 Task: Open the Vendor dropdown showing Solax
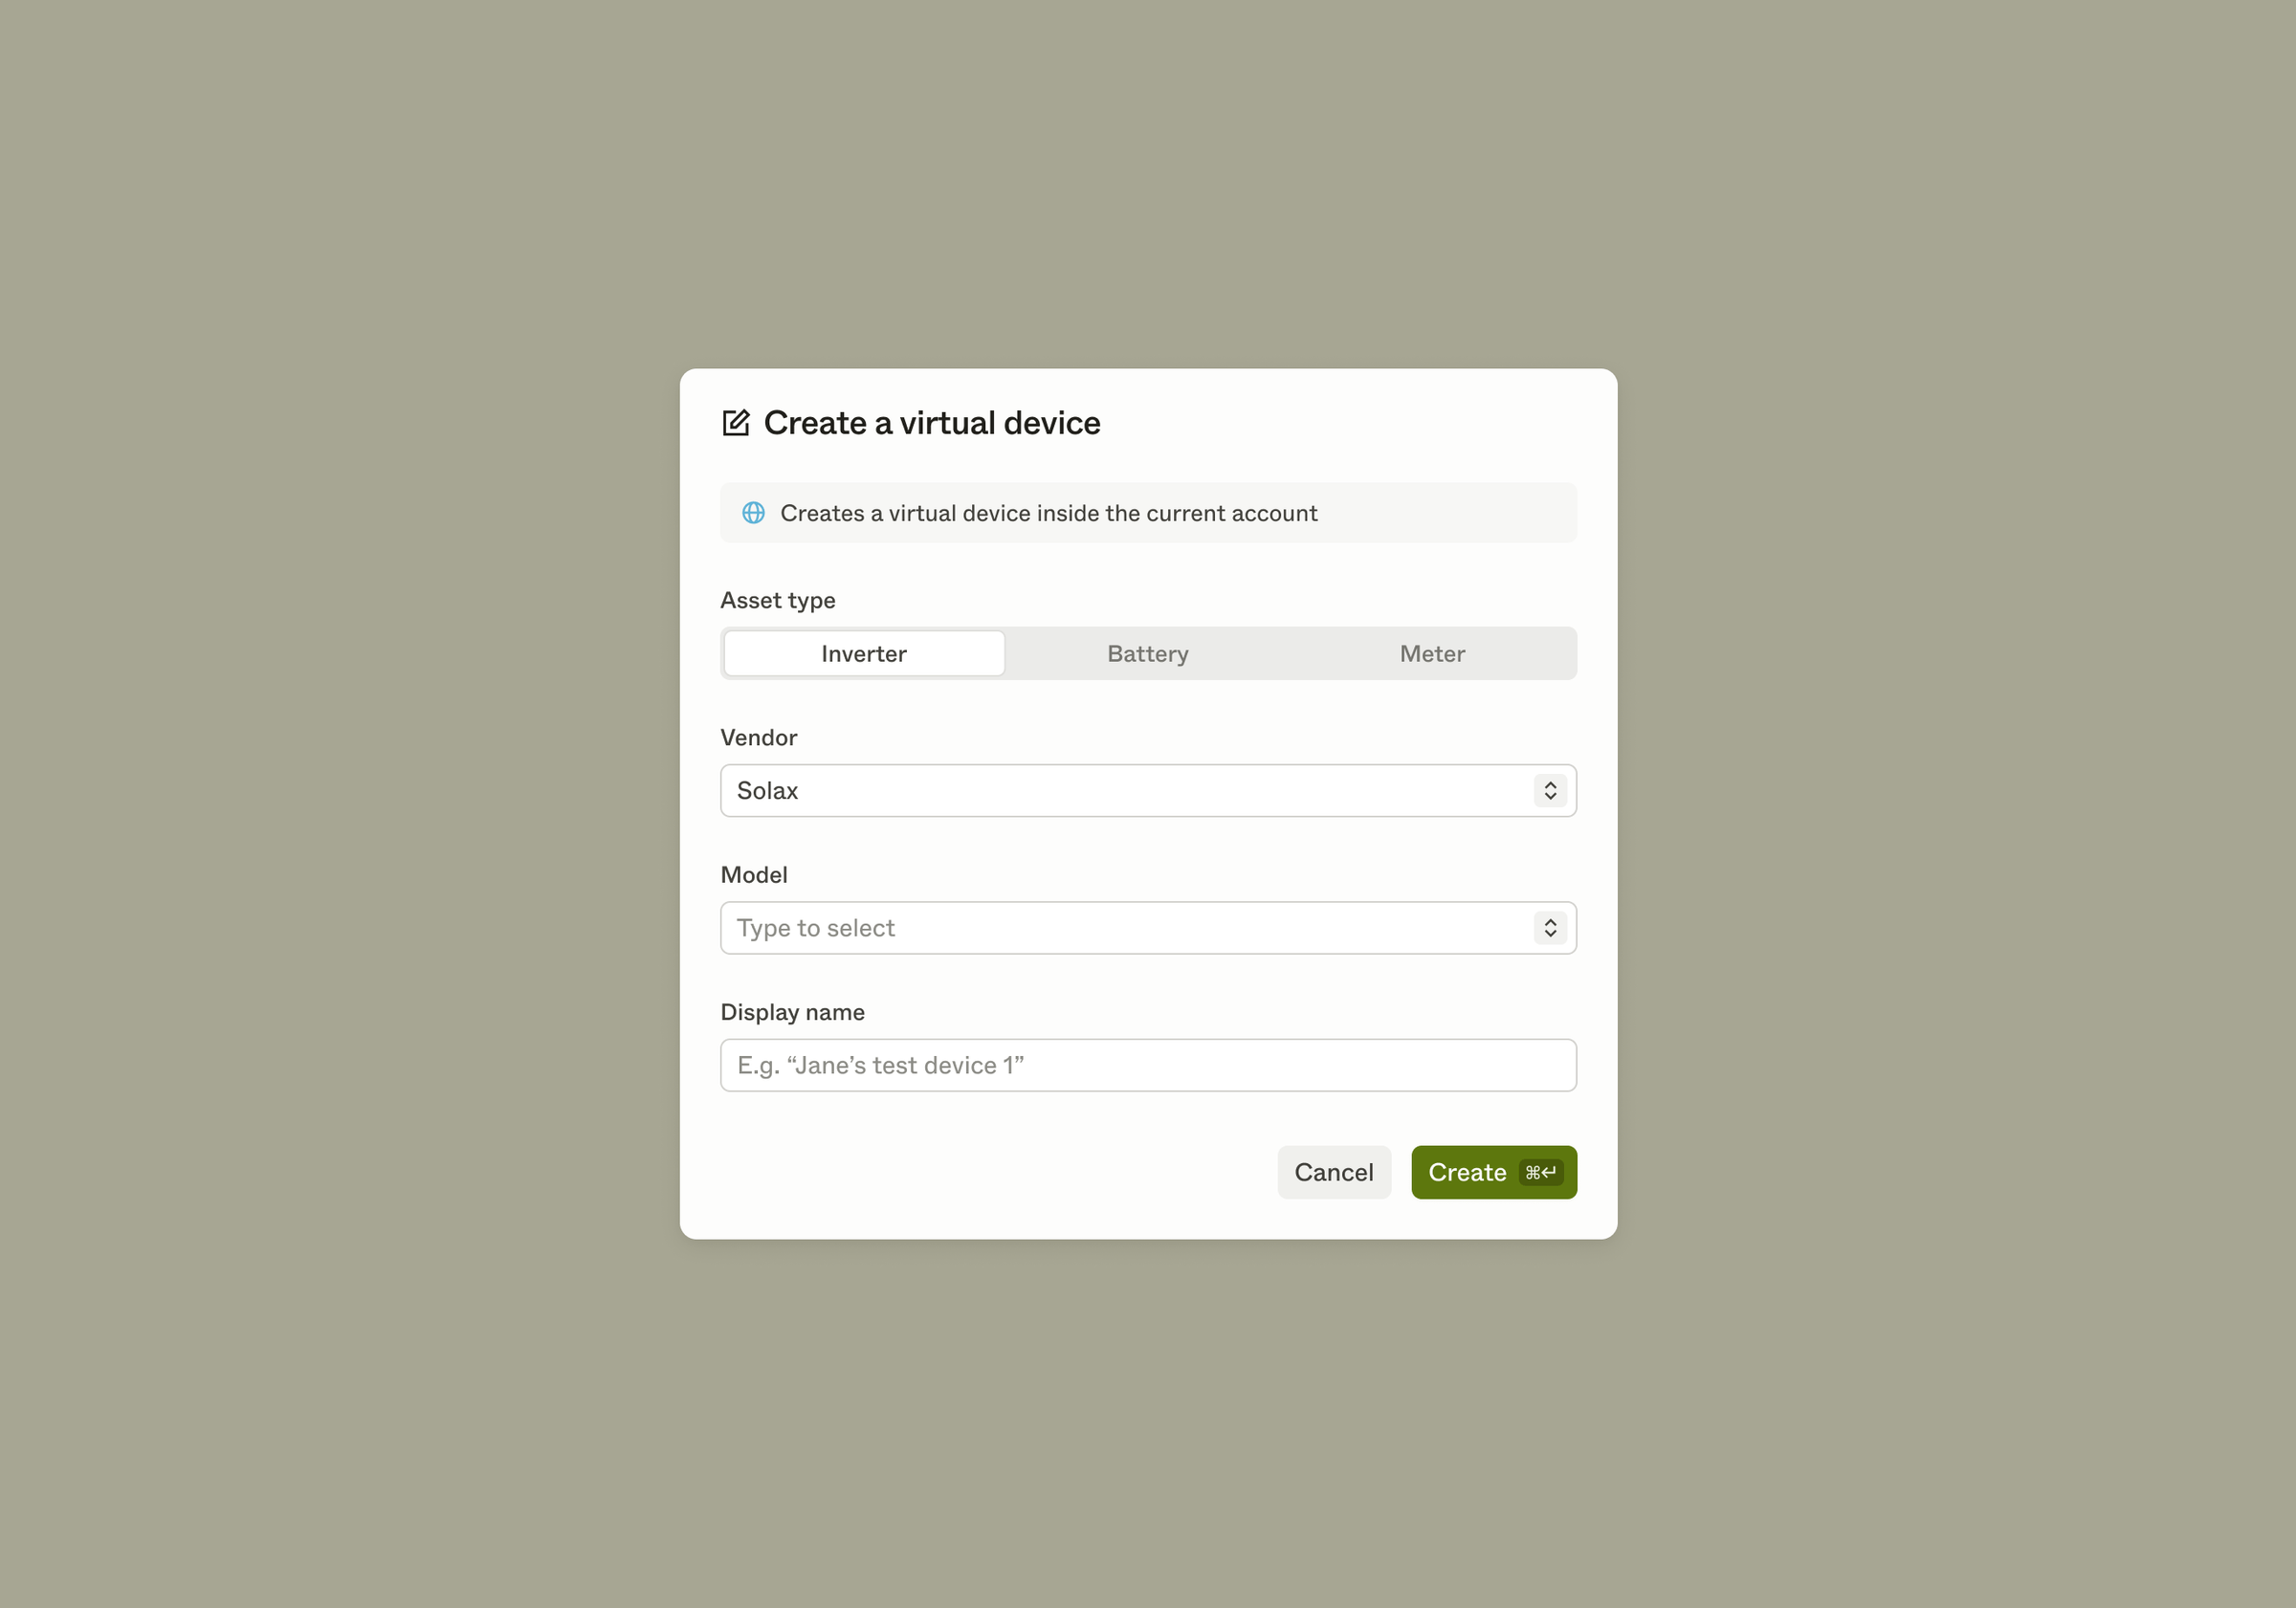(x=1147, y=790)
